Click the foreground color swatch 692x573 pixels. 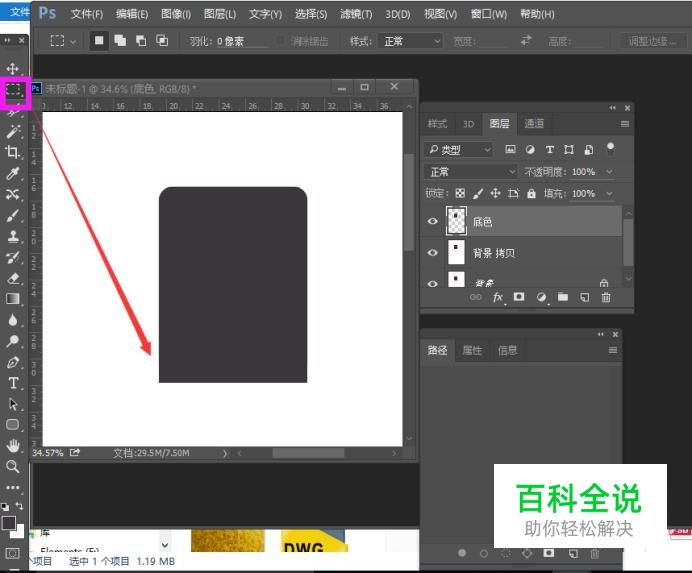click(x=8, y=523)
